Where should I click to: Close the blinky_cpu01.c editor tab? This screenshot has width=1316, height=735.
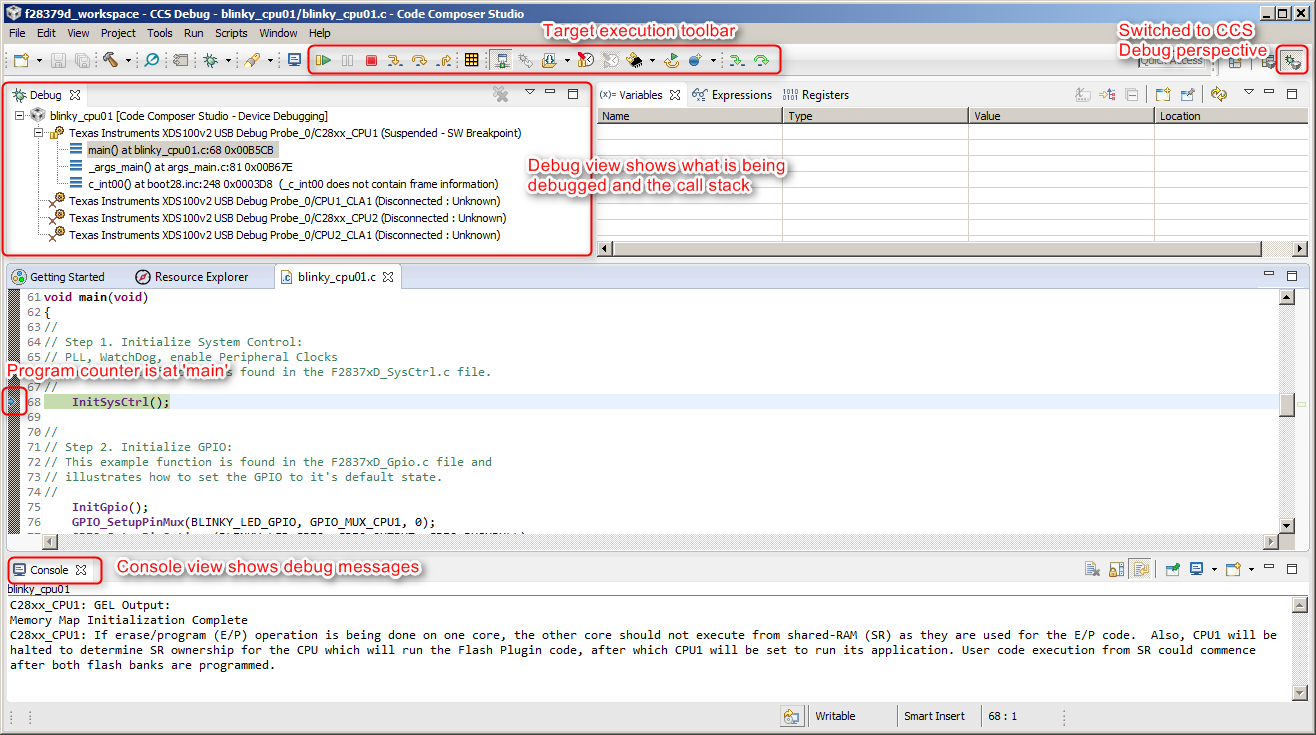tap(388, 277)
